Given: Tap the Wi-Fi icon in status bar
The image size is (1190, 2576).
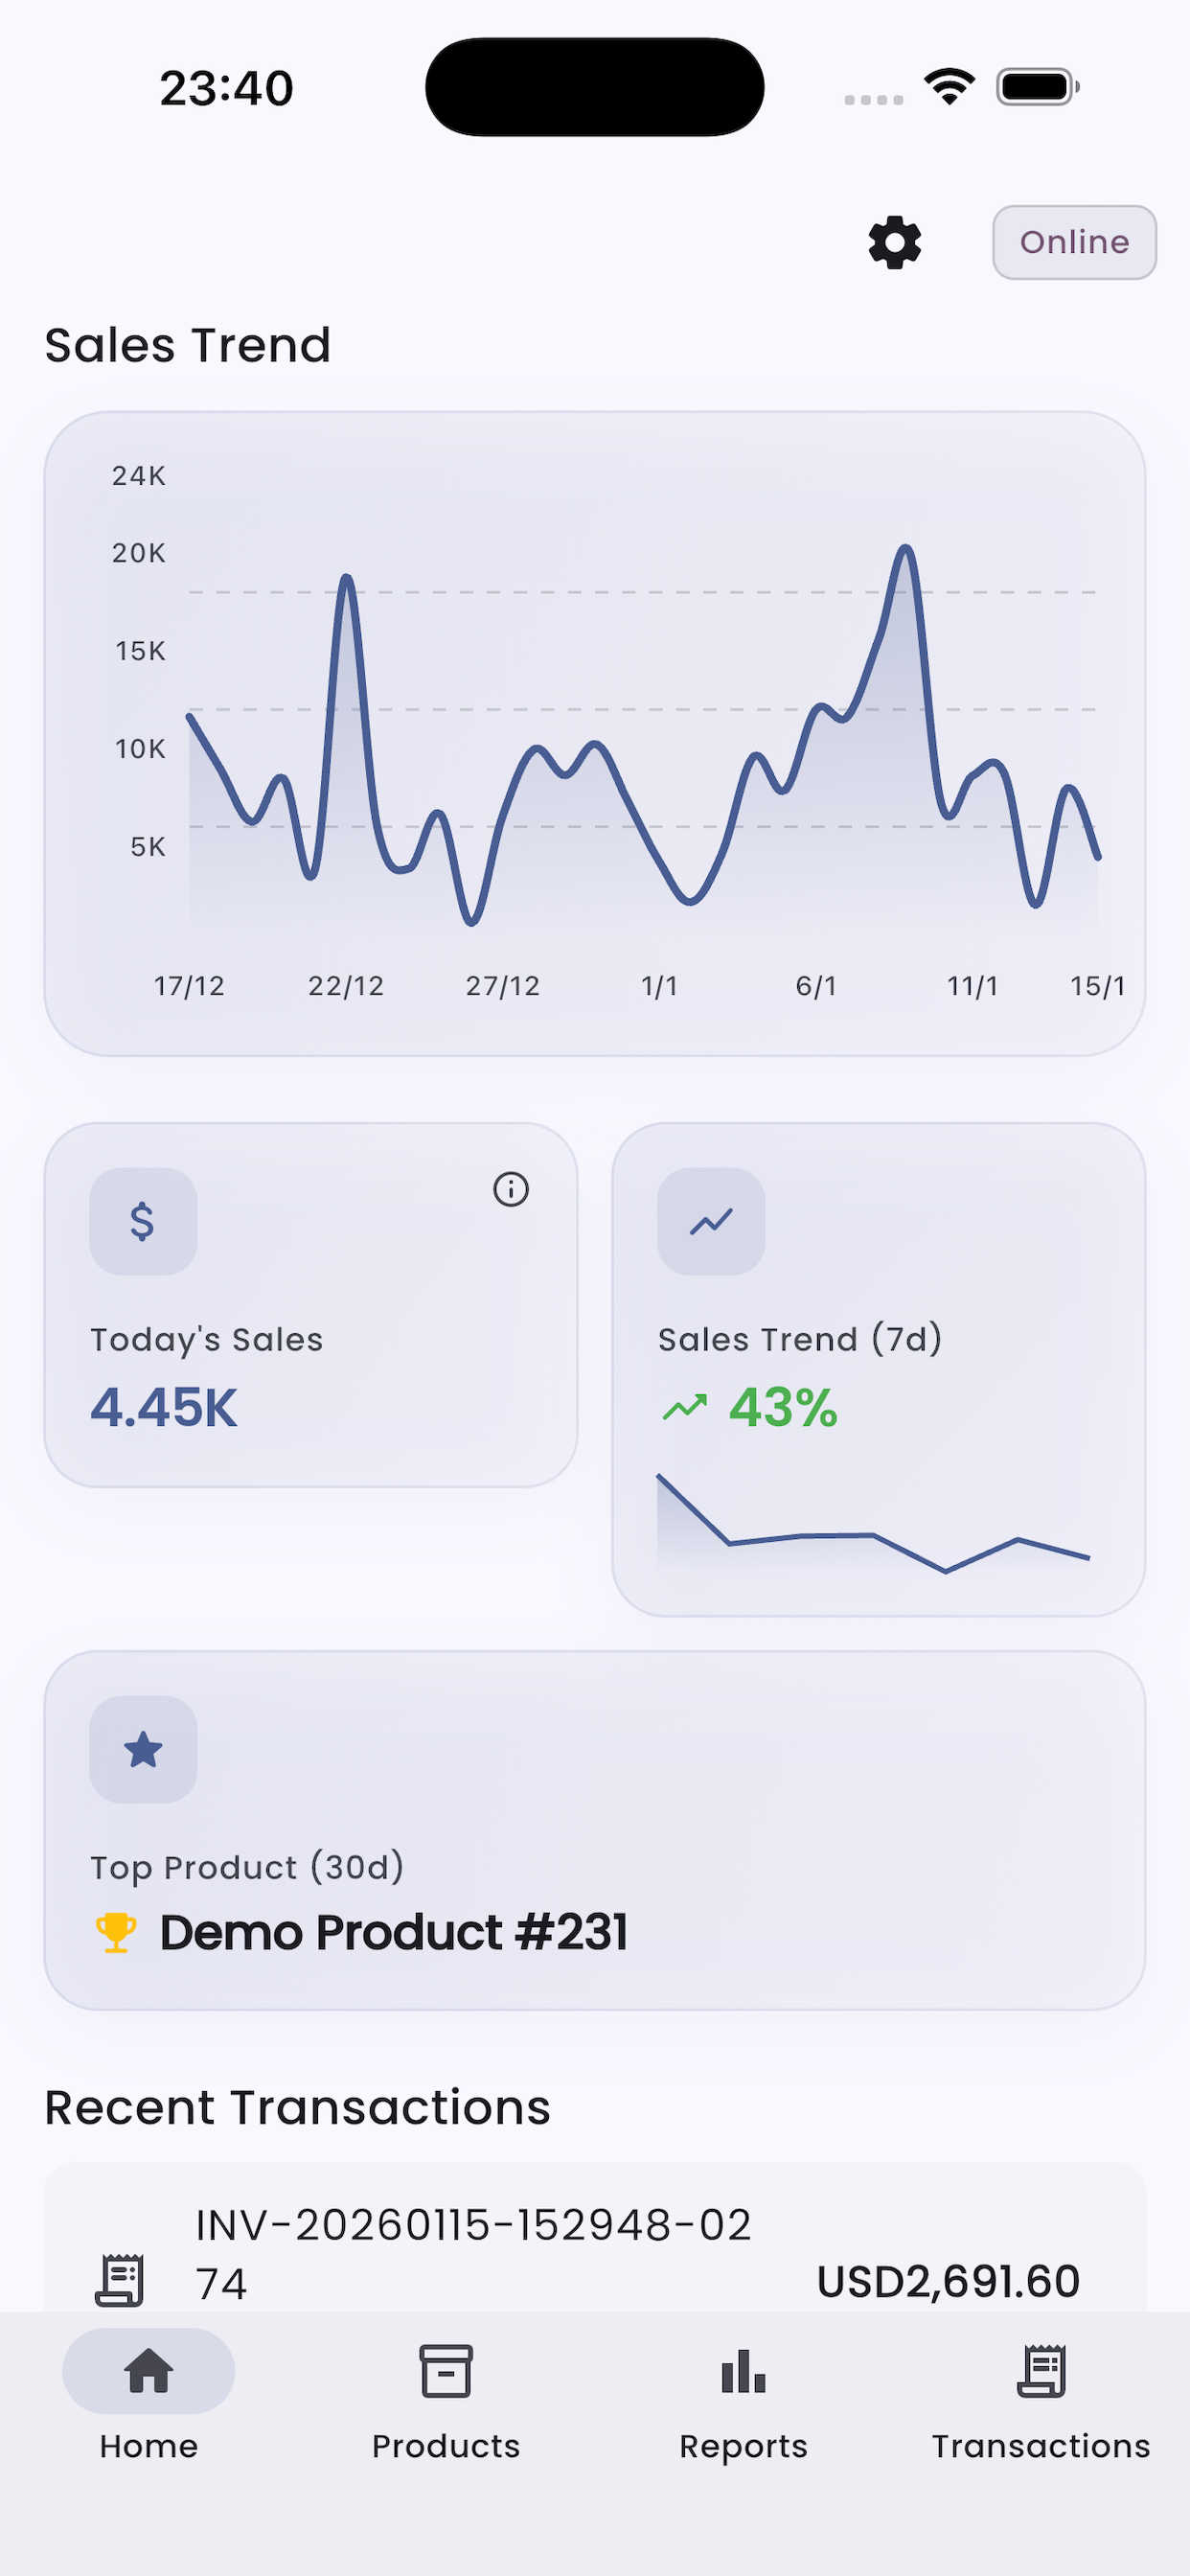Looking at the screenshot, I should tap(949, 86).
